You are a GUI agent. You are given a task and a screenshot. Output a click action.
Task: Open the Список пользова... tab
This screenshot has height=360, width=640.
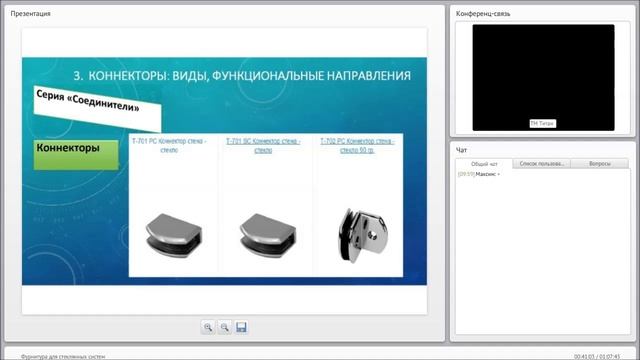542,164
